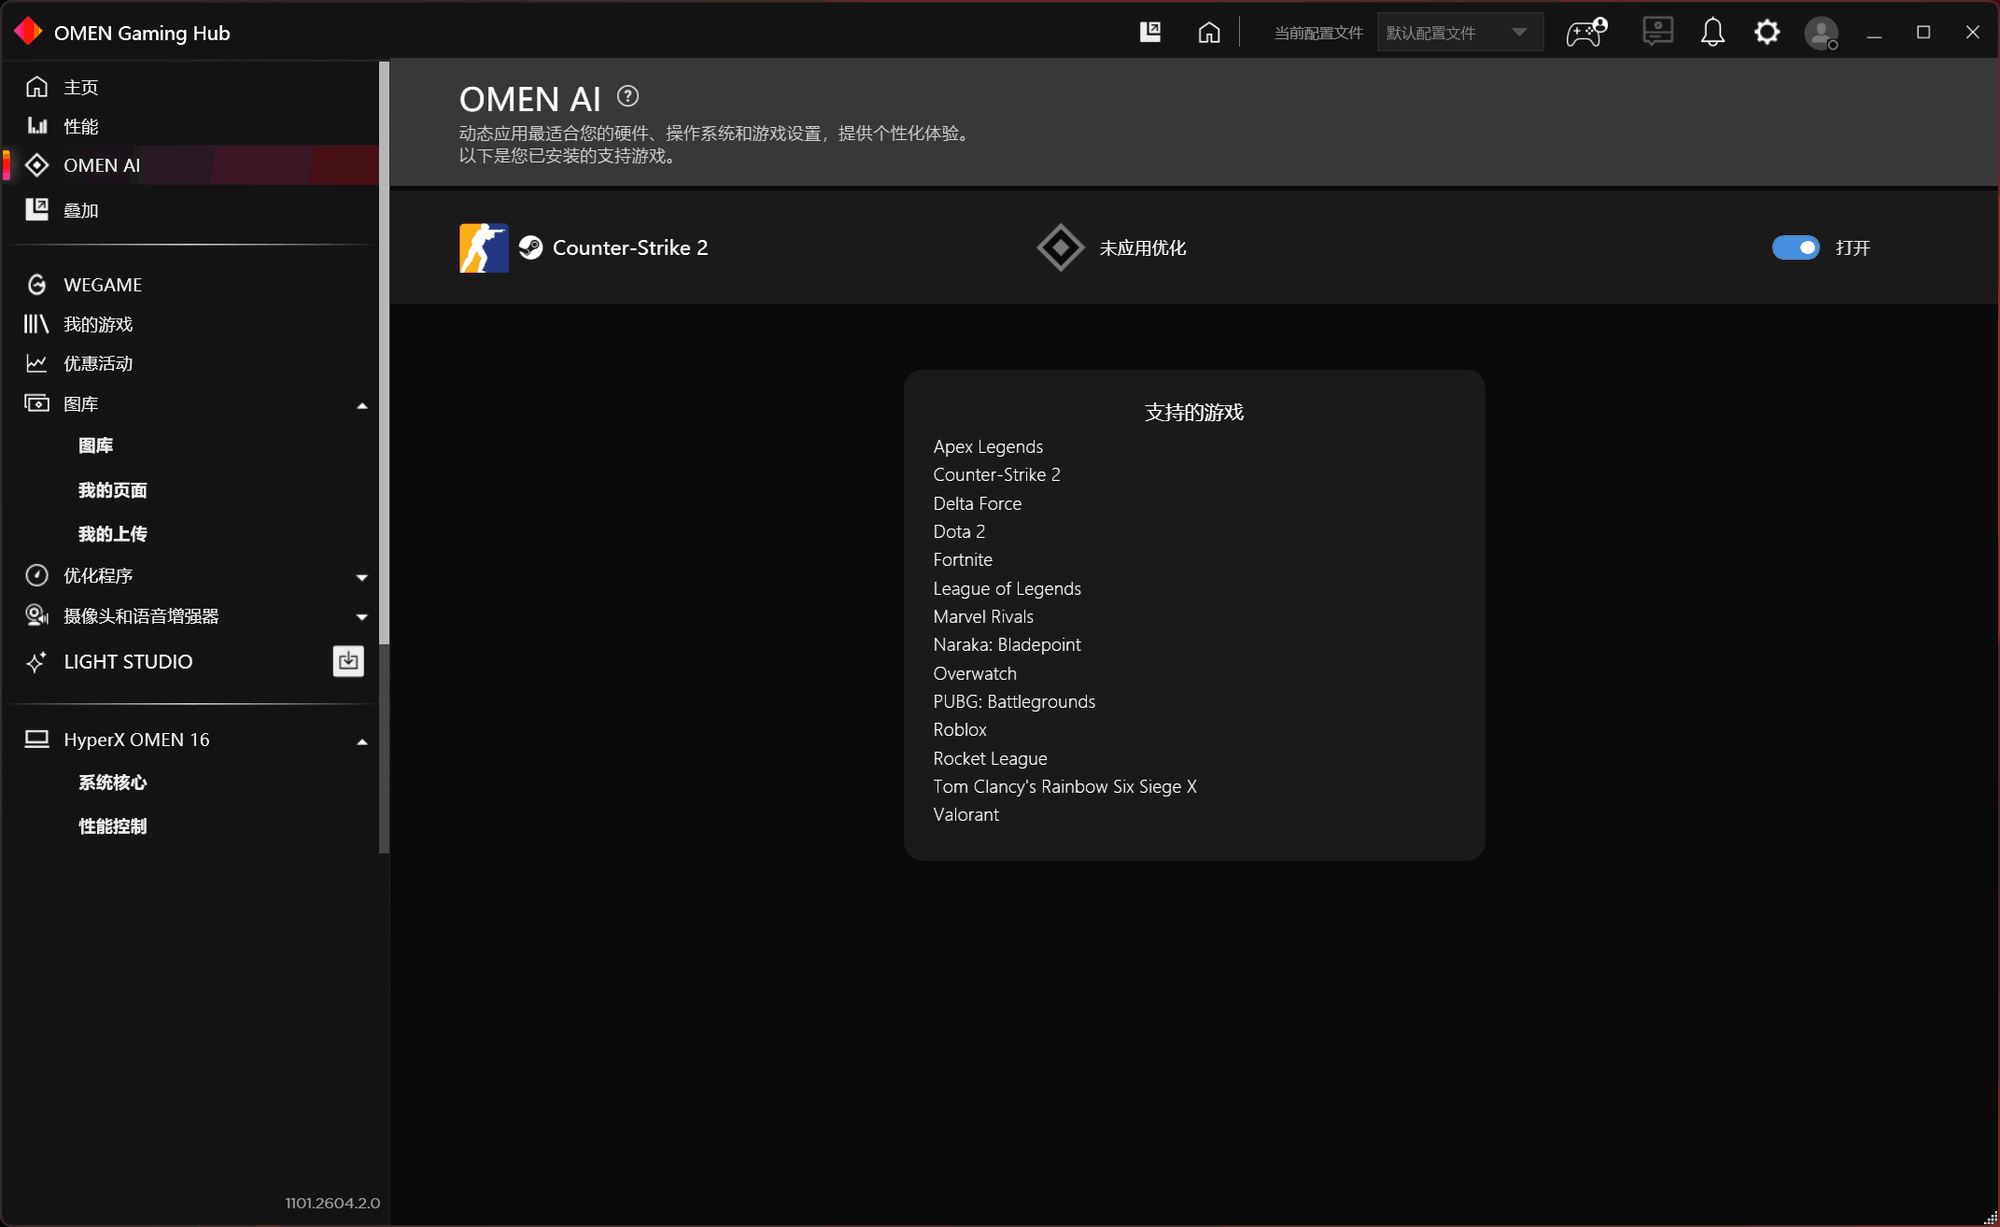Open the 图库 sub-item under 图库
The height and width of the screenshot is (1227, 2000).
tap(96, 446)
